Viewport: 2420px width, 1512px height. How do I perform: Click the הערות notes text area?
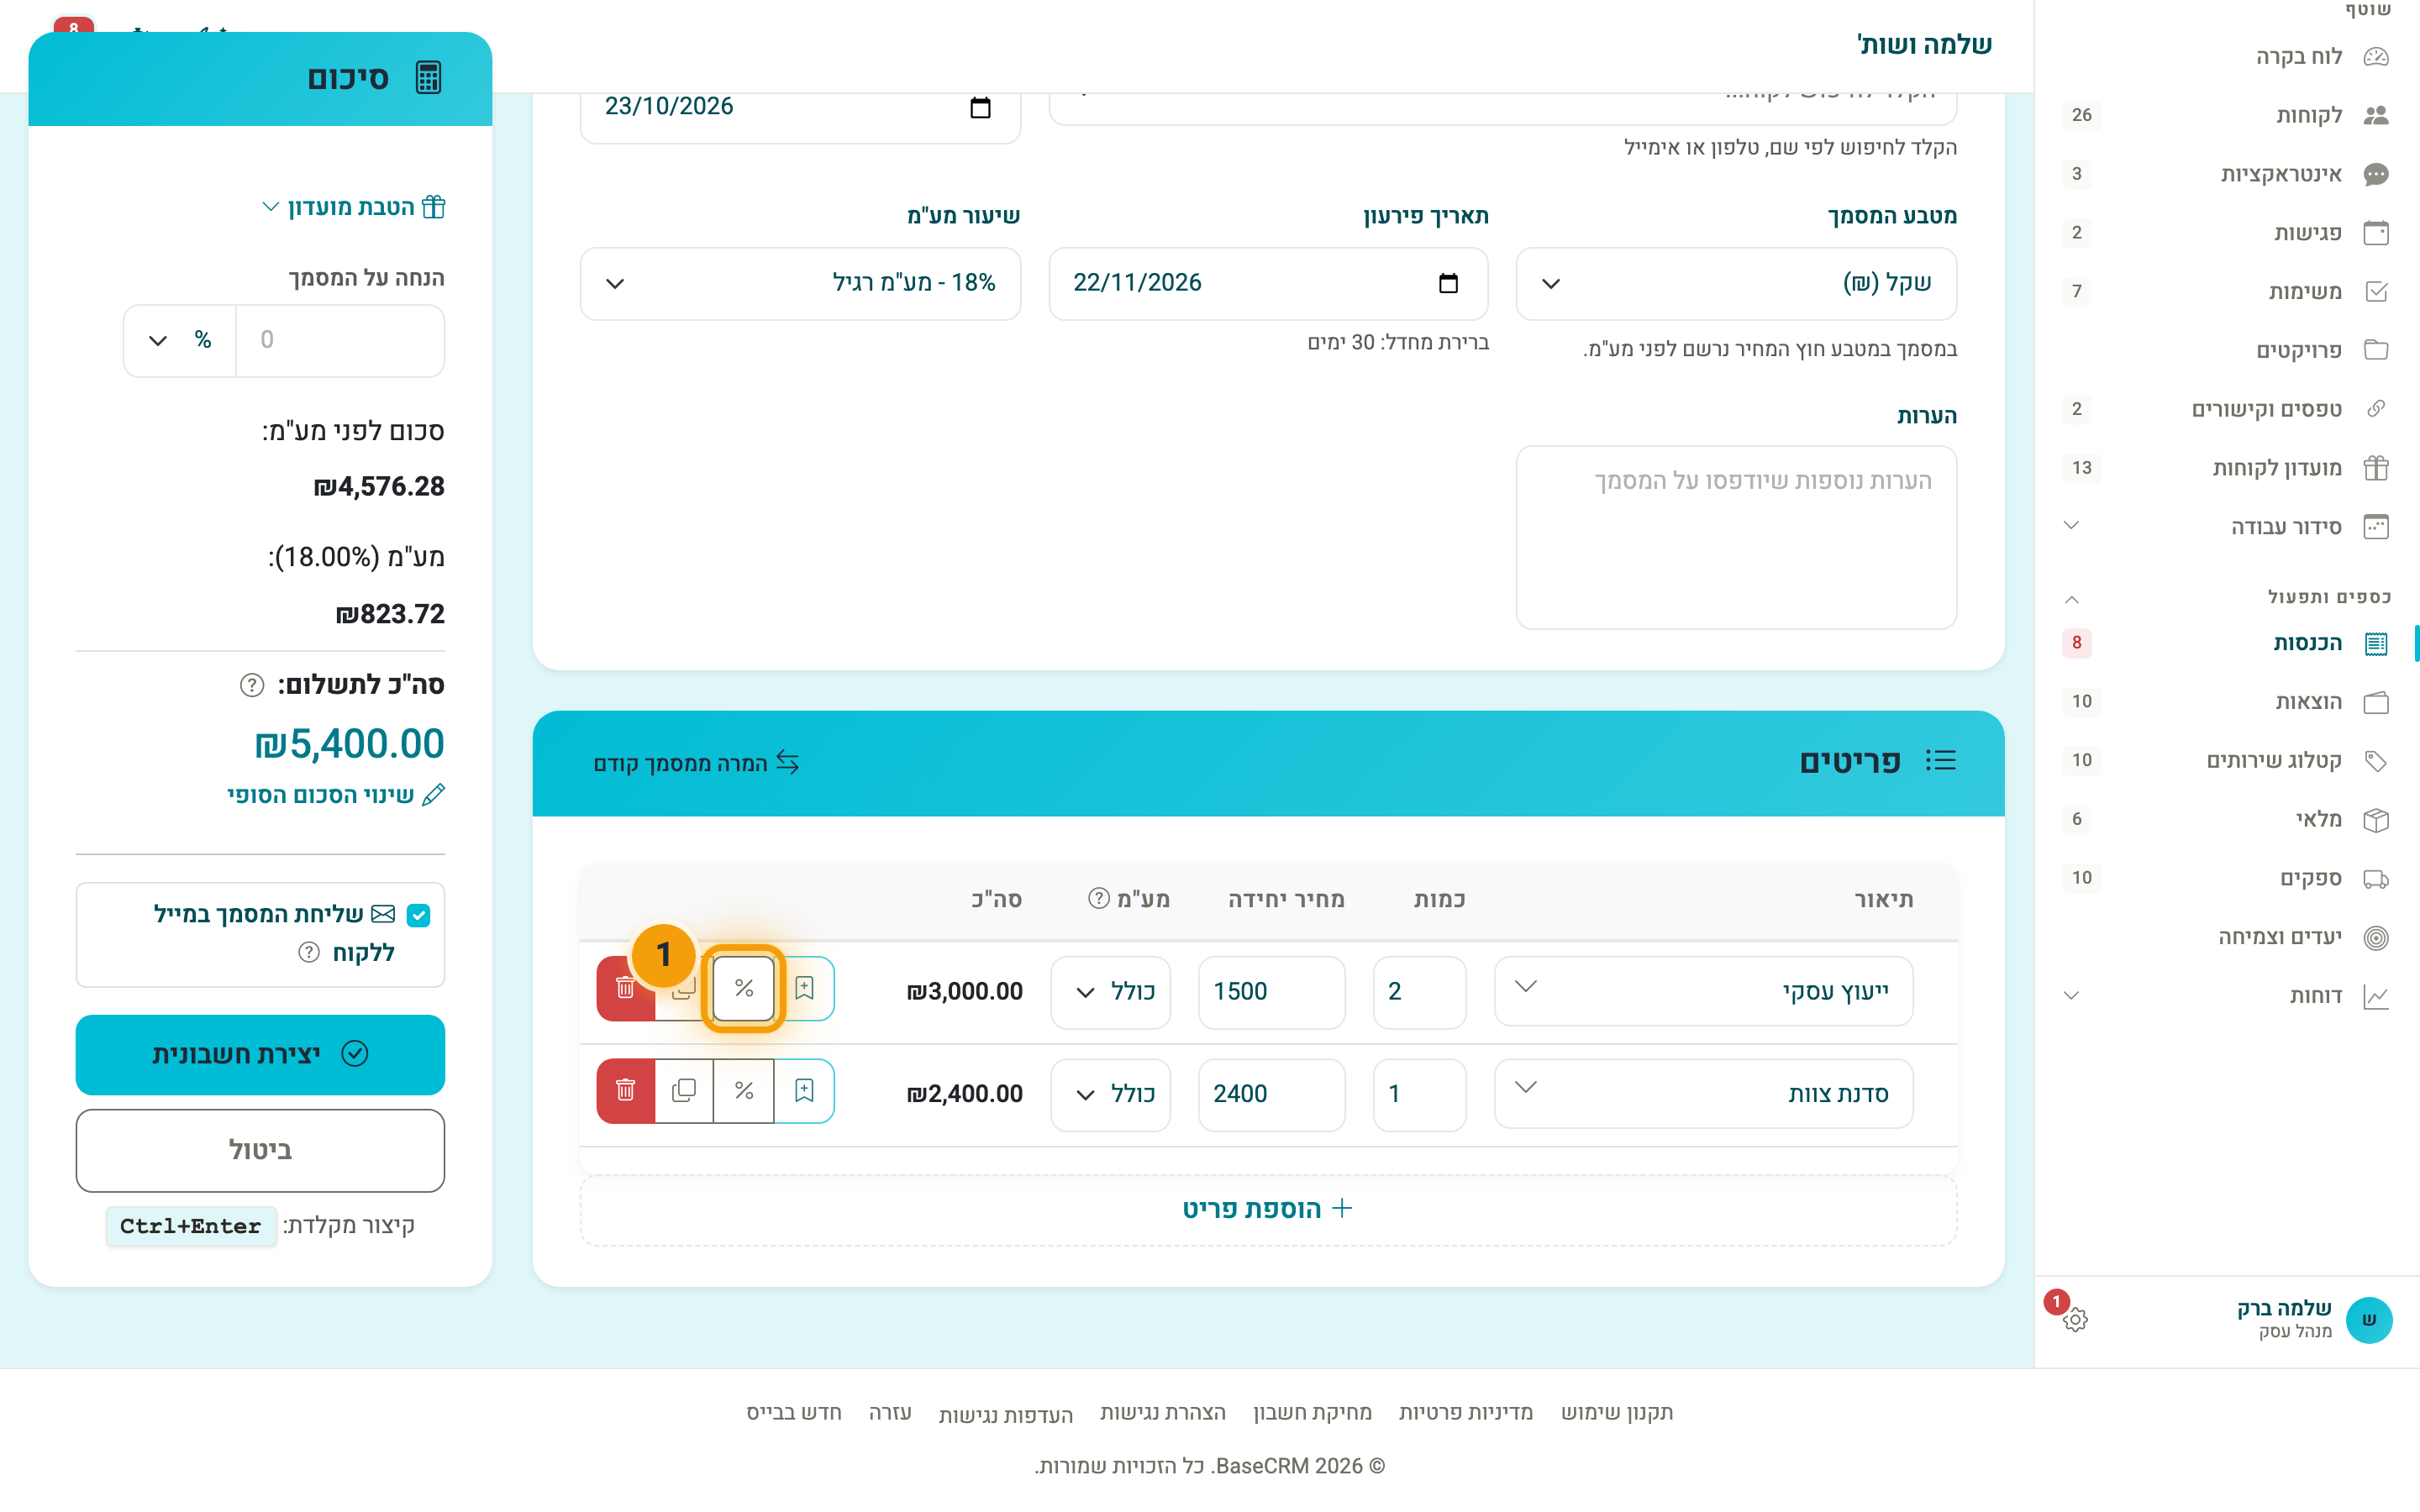pyautogui.click(x=1736, y=537)
